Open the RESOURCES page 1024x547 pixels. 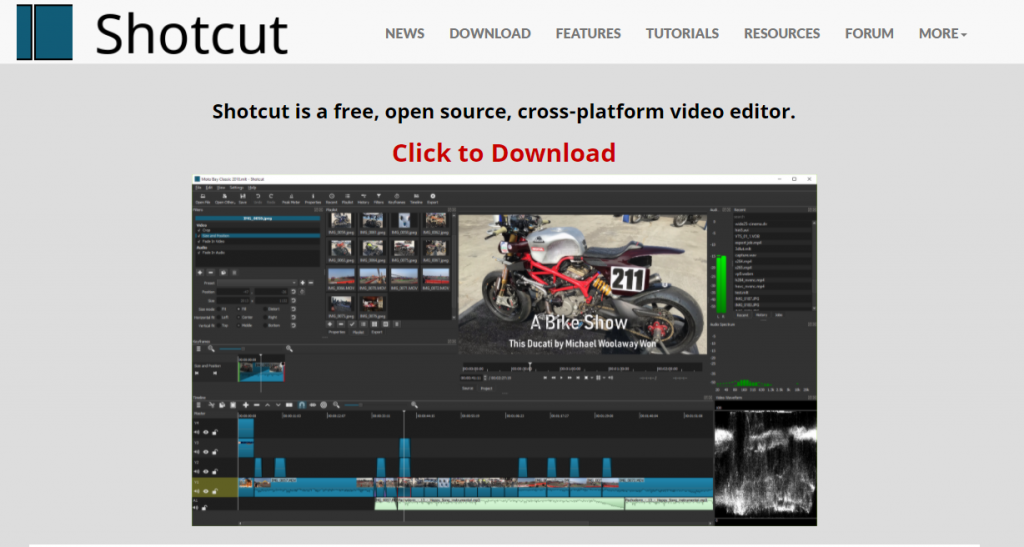click(x=782, y=33)
